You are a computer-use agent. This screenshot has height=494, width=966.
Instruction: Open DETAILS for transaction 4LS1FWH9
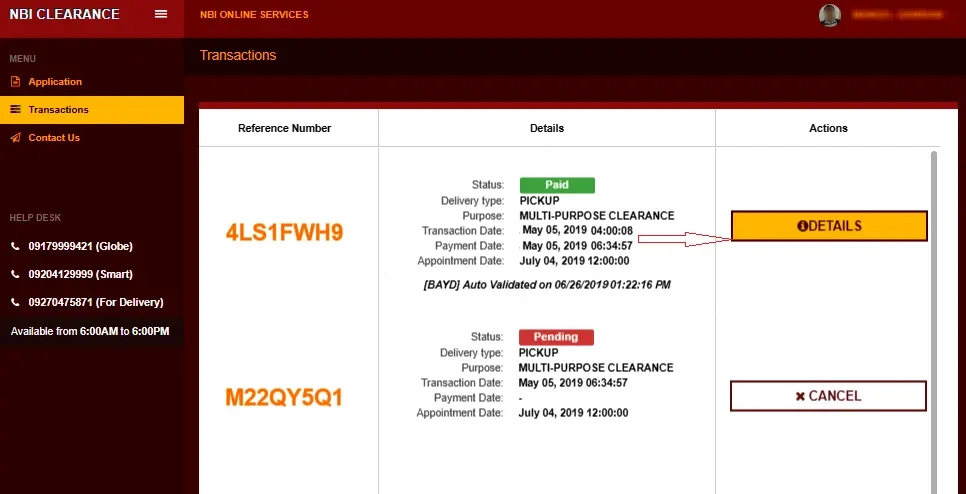tap(829, 226)
